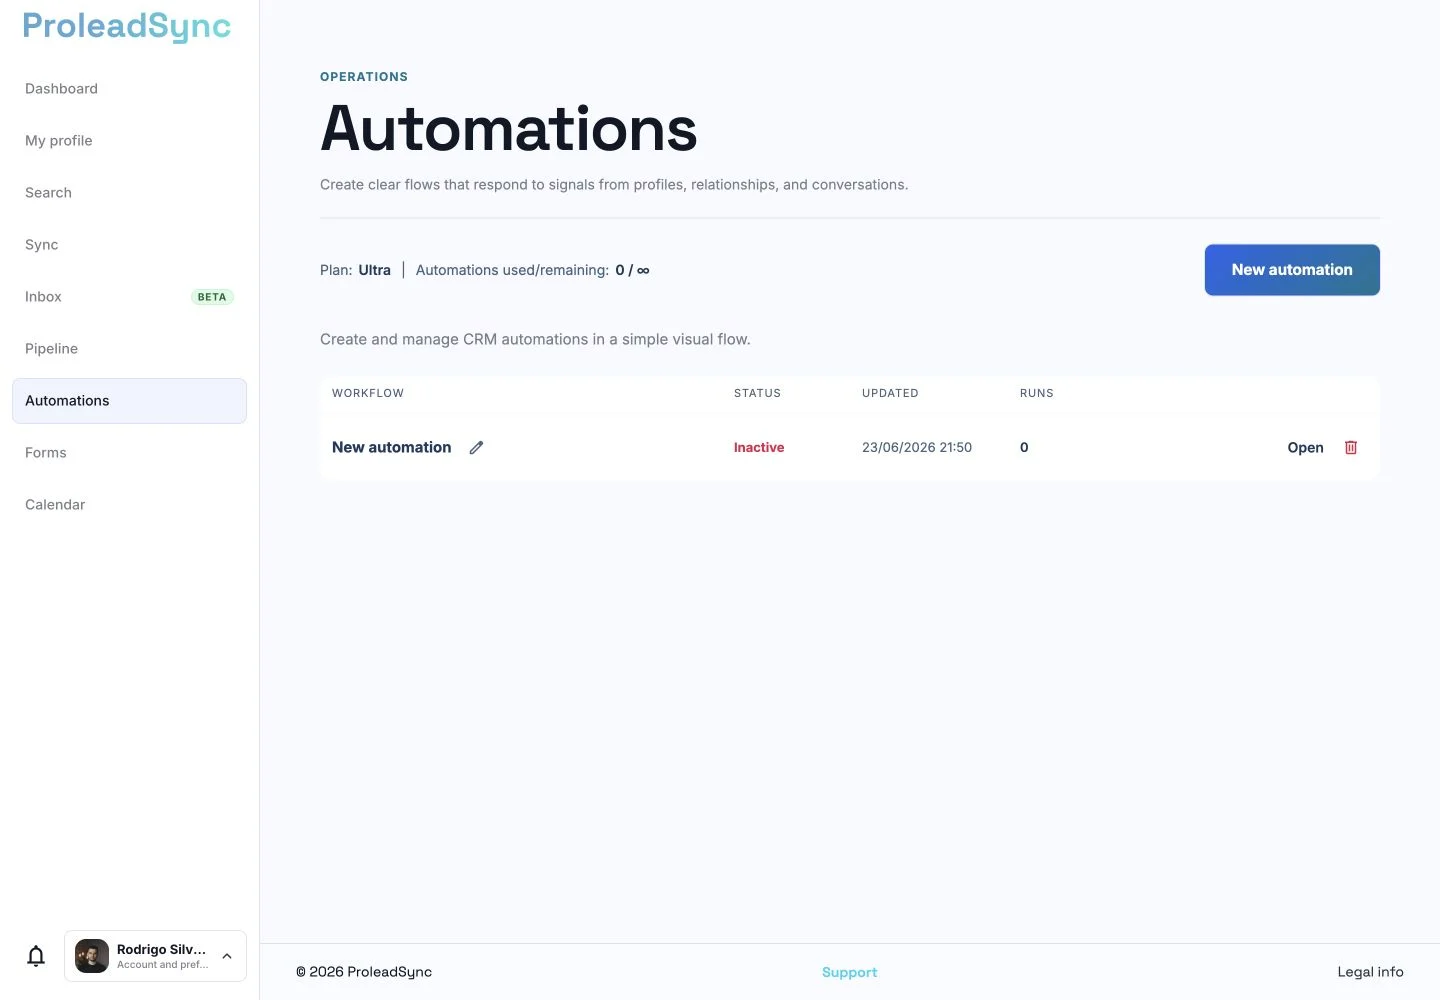Image resolution: width=1440 pixels, height=1000 pixels.
Task: Delete the automation with the trash icon
Action: pos(1351,448)
